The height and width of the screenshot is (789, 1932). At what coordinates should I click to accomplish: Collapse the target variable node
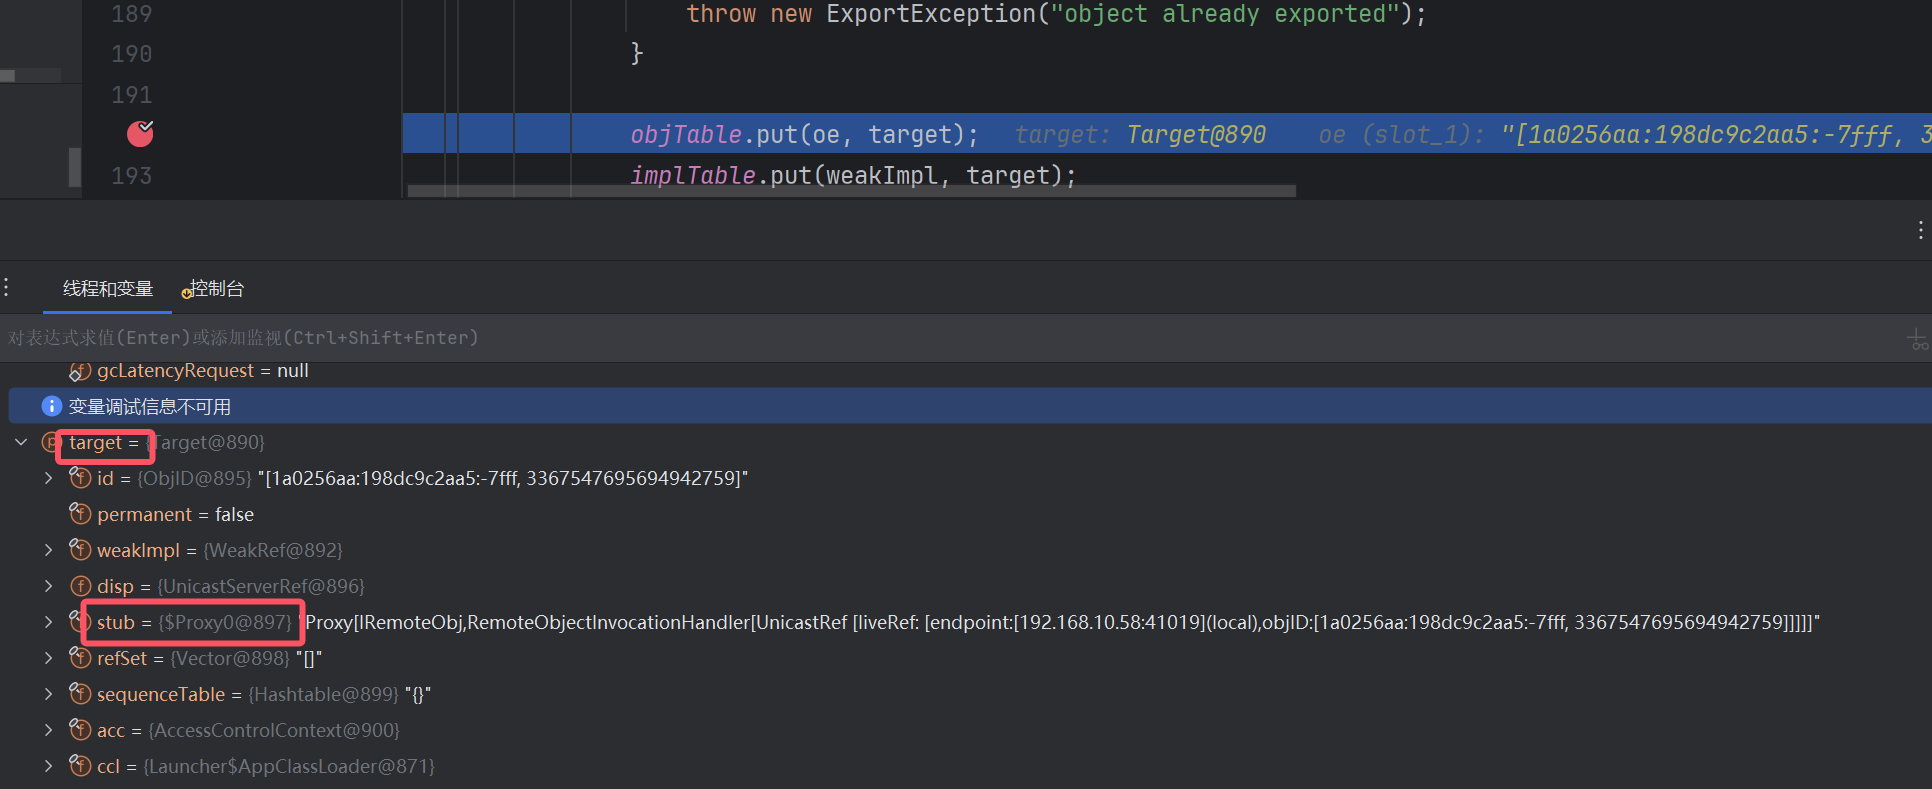click(x=21, y=442)
